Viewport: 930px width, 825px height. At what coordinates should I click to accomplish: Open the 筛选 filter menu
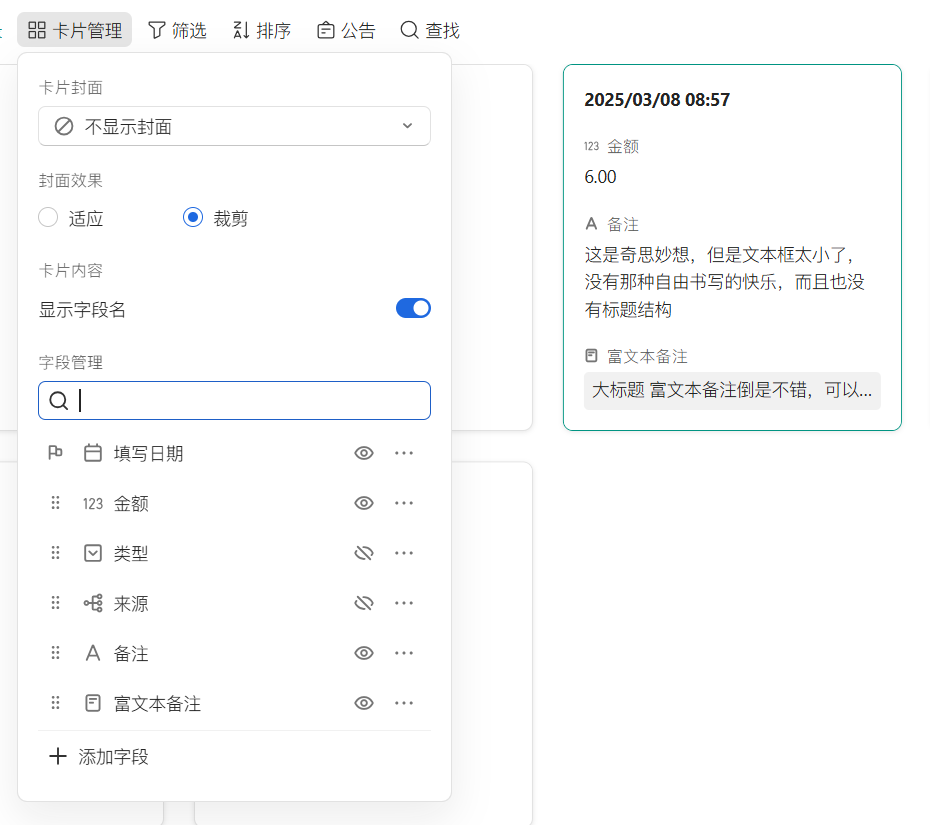(x=177, y=30)
